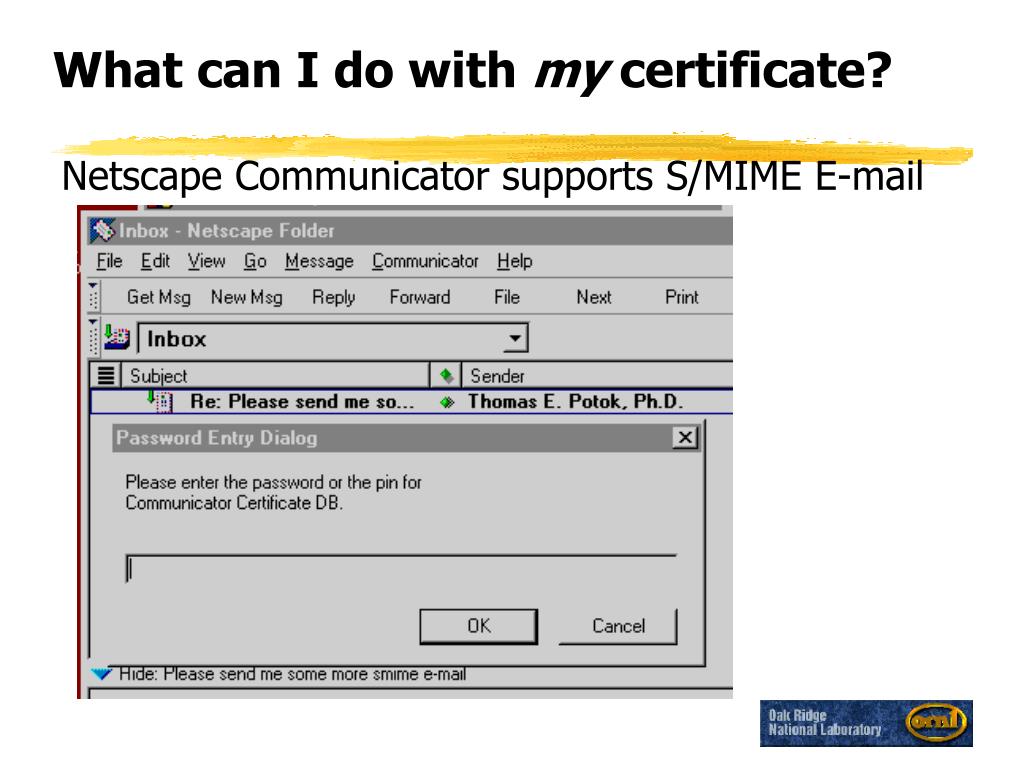Click the Inbox folder icon beside the dropdown
1024x768 pixels.
(x=117, y=337)
